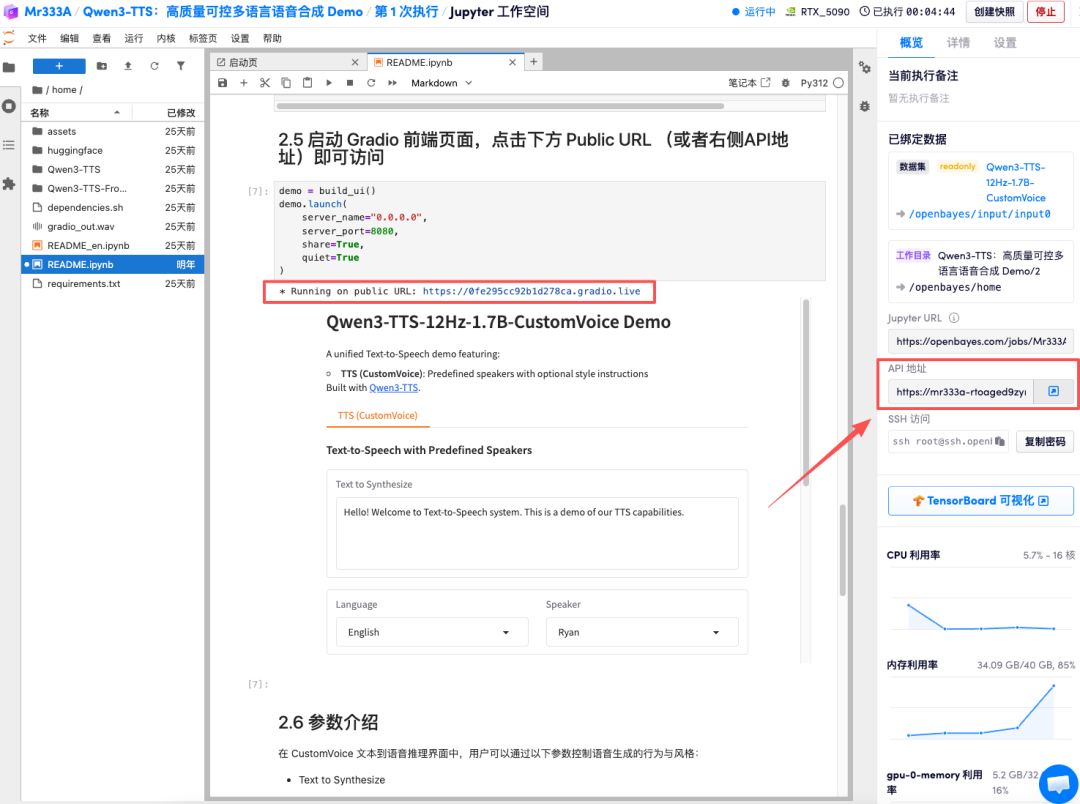Open the Language dropdown showing English

click(x=432, y=632)
